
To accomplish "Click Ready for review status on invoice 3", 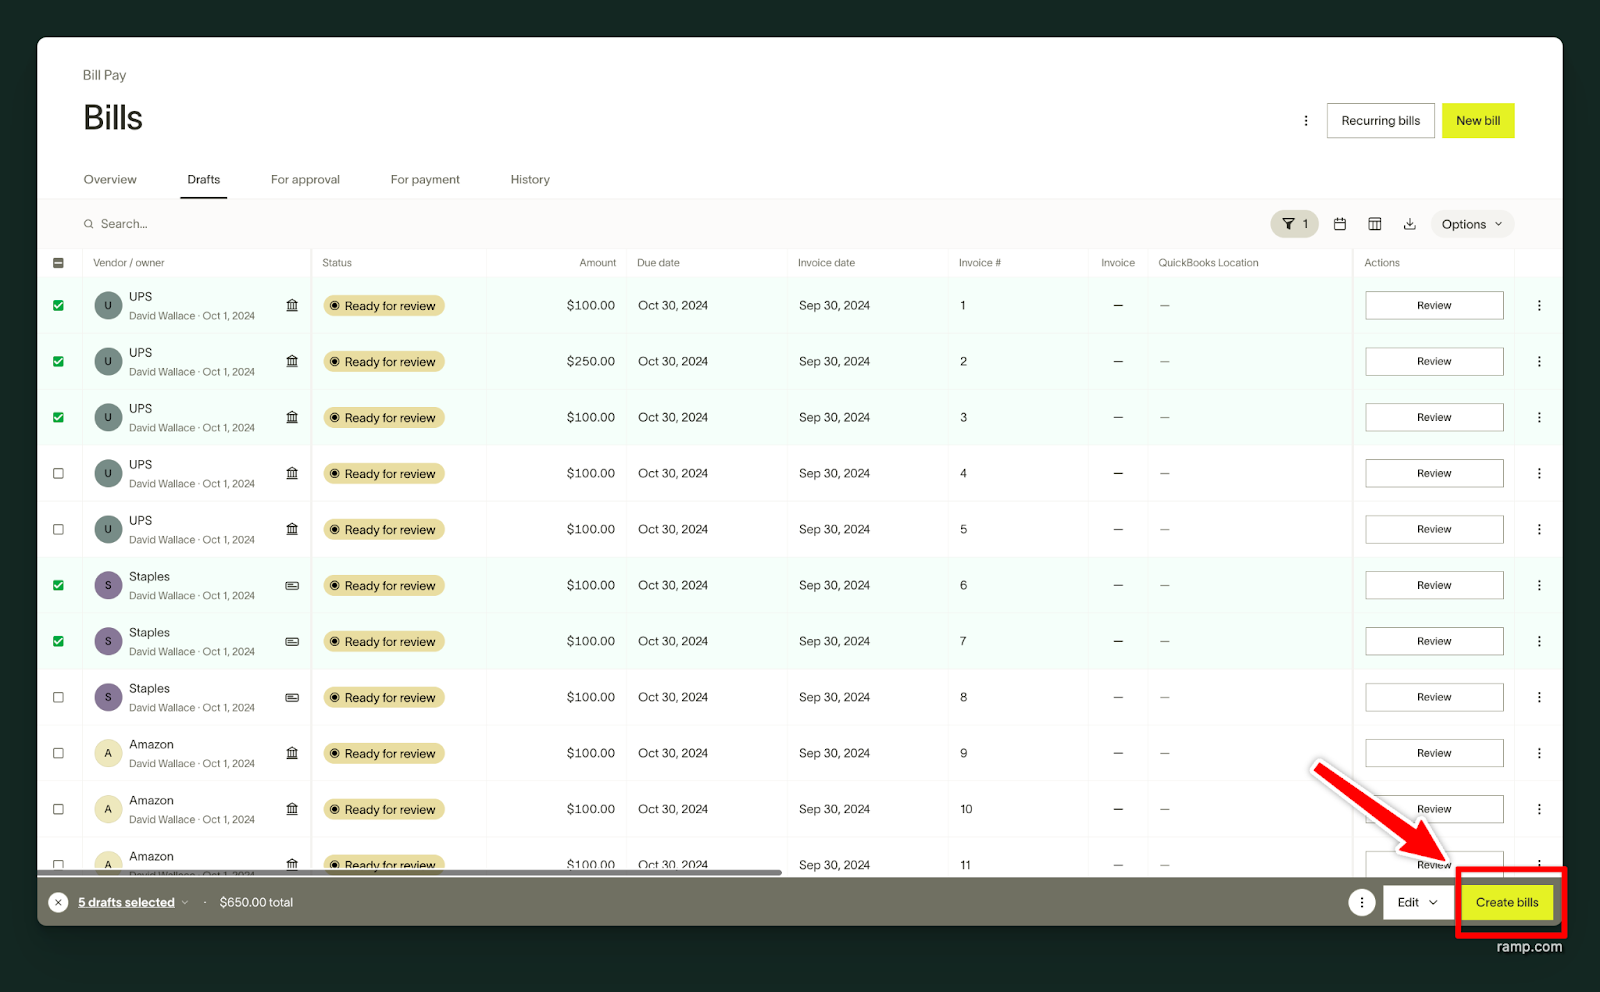I will point(383,418).
